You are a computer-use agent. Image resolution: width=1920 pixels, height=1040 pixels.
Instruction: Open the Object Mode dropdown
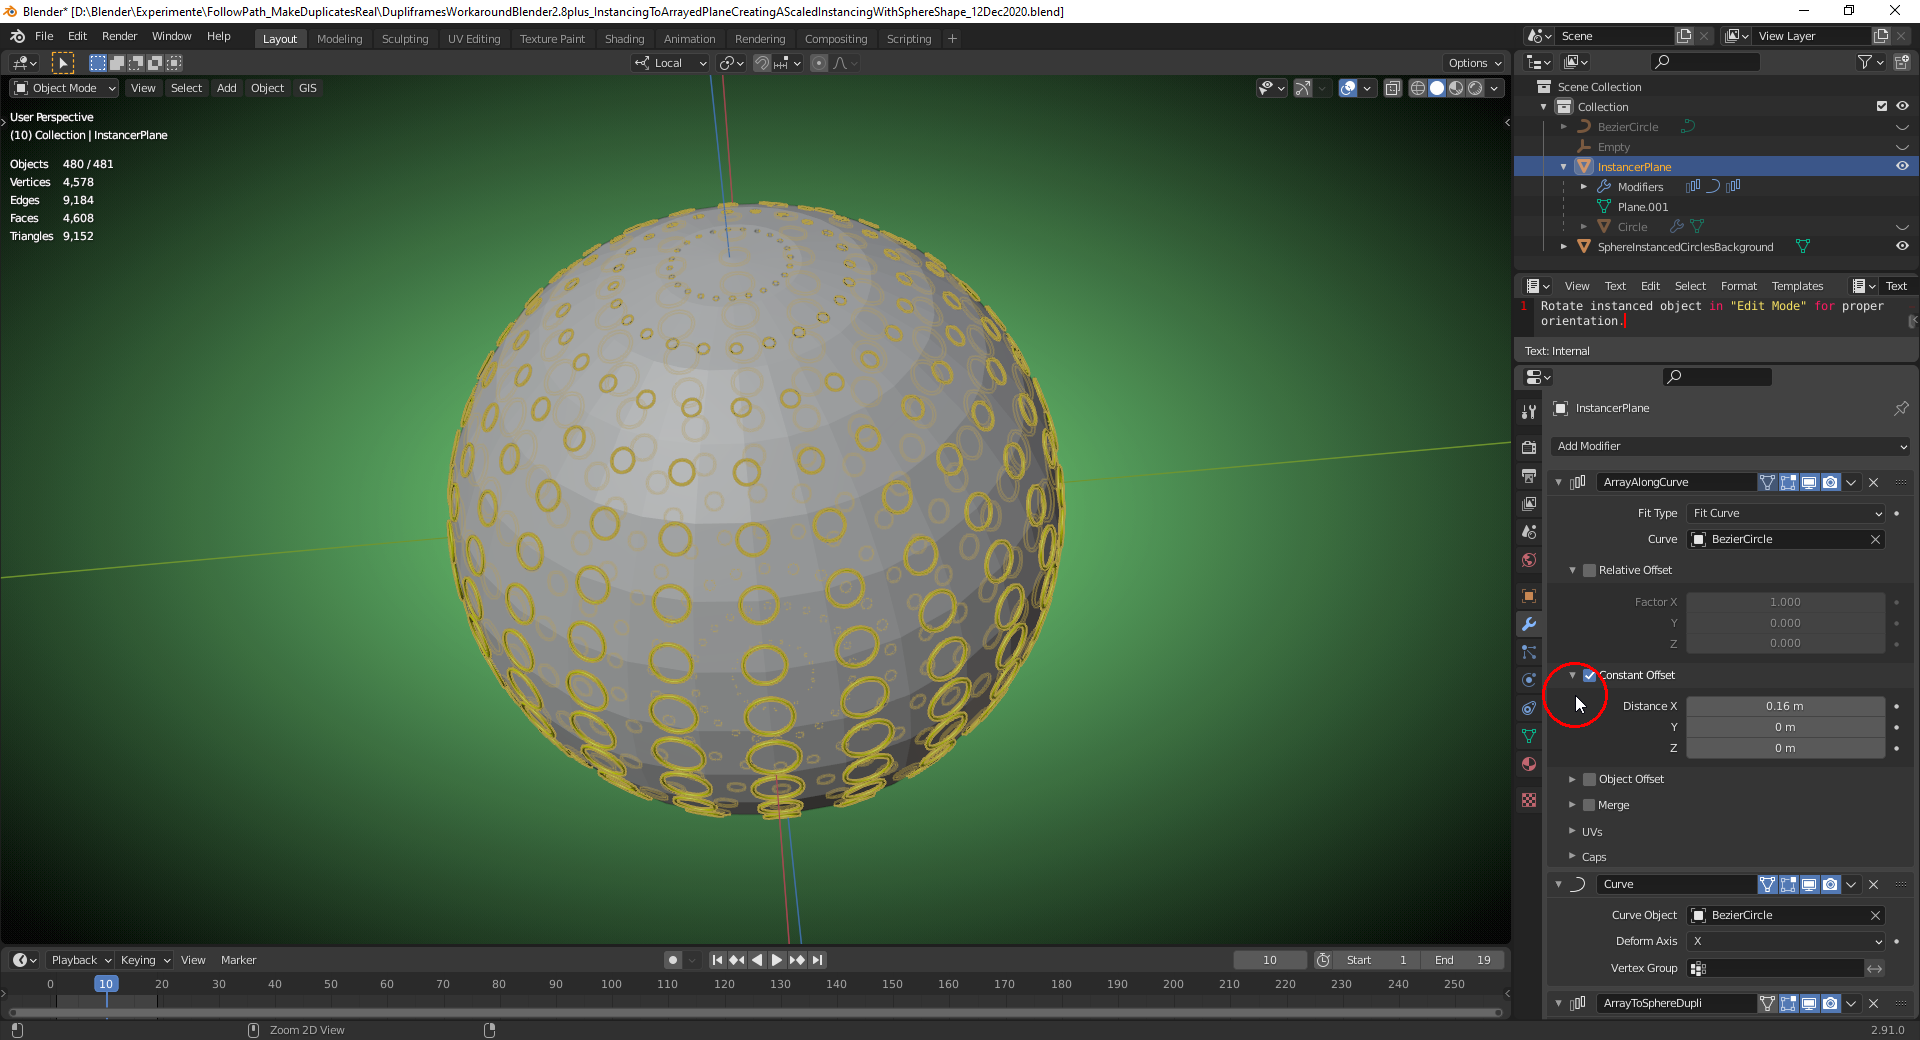[65, 88]
